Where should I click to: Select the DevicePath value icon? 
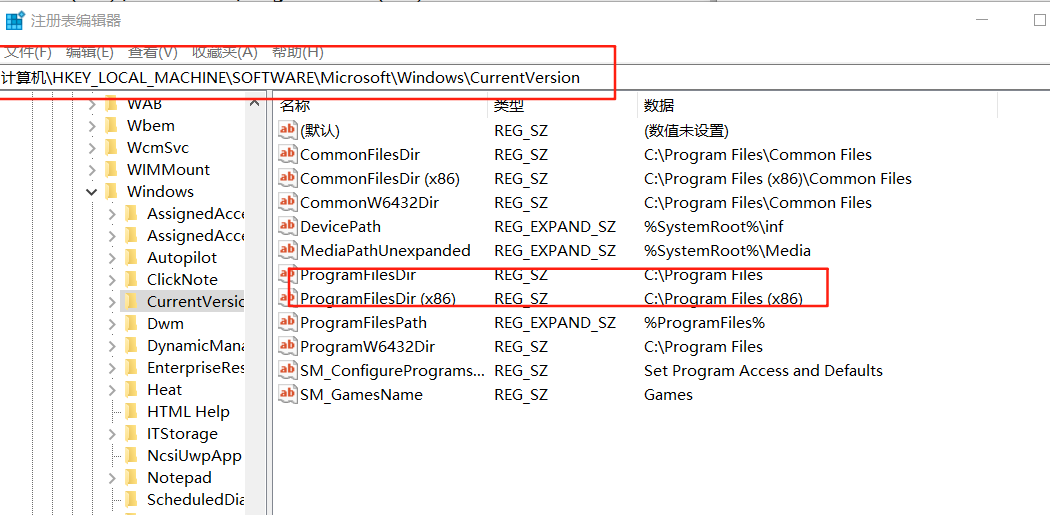pyautogui.click(x=287, y=226)
